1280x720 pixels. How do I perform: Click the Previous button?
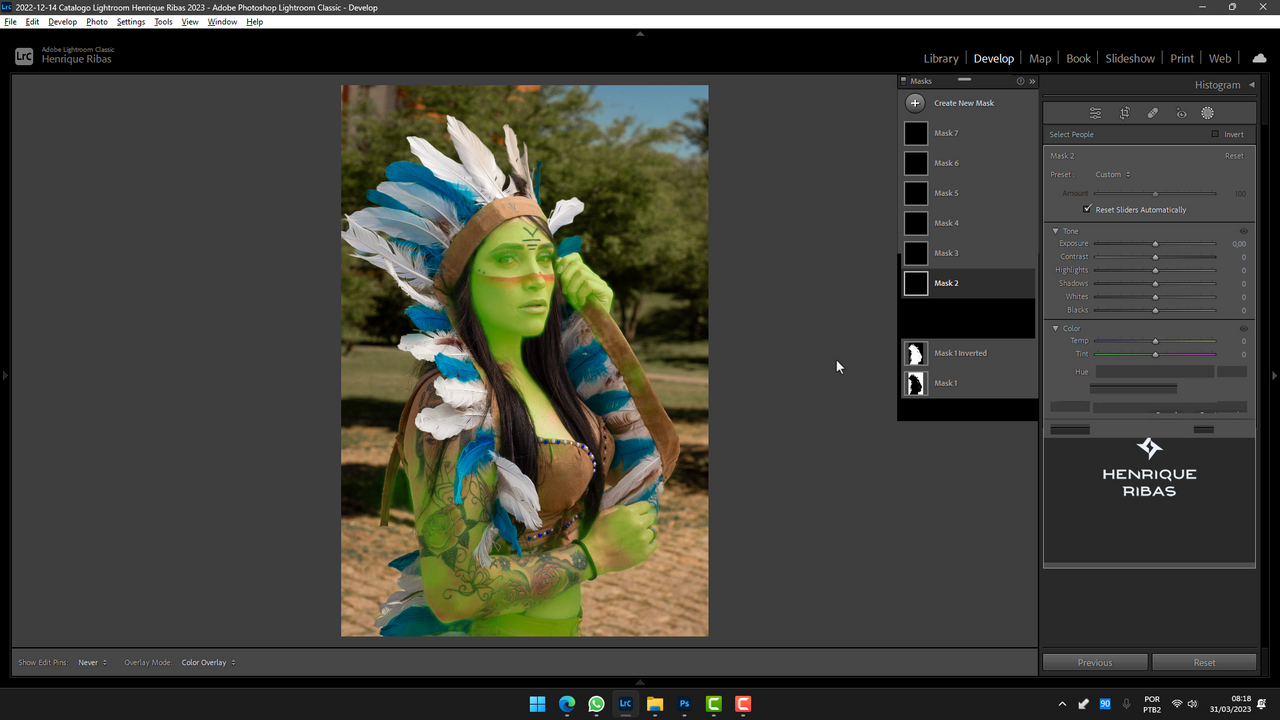(1095, 662)
